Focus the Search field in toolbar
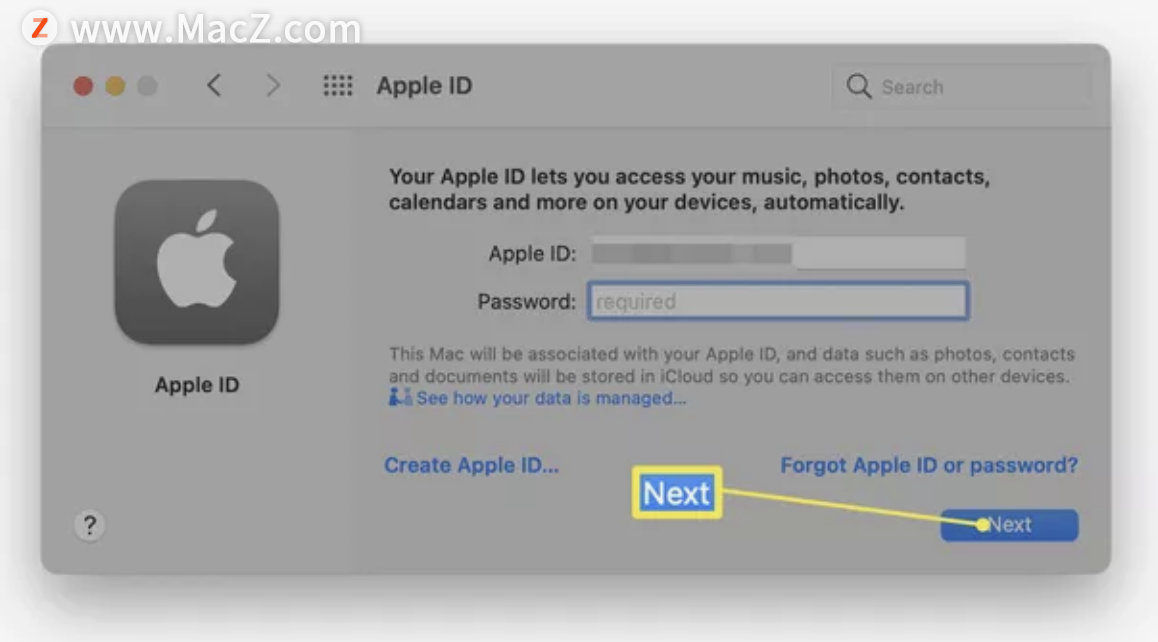The image size is (1158, 642). click(x=961, y=86)
